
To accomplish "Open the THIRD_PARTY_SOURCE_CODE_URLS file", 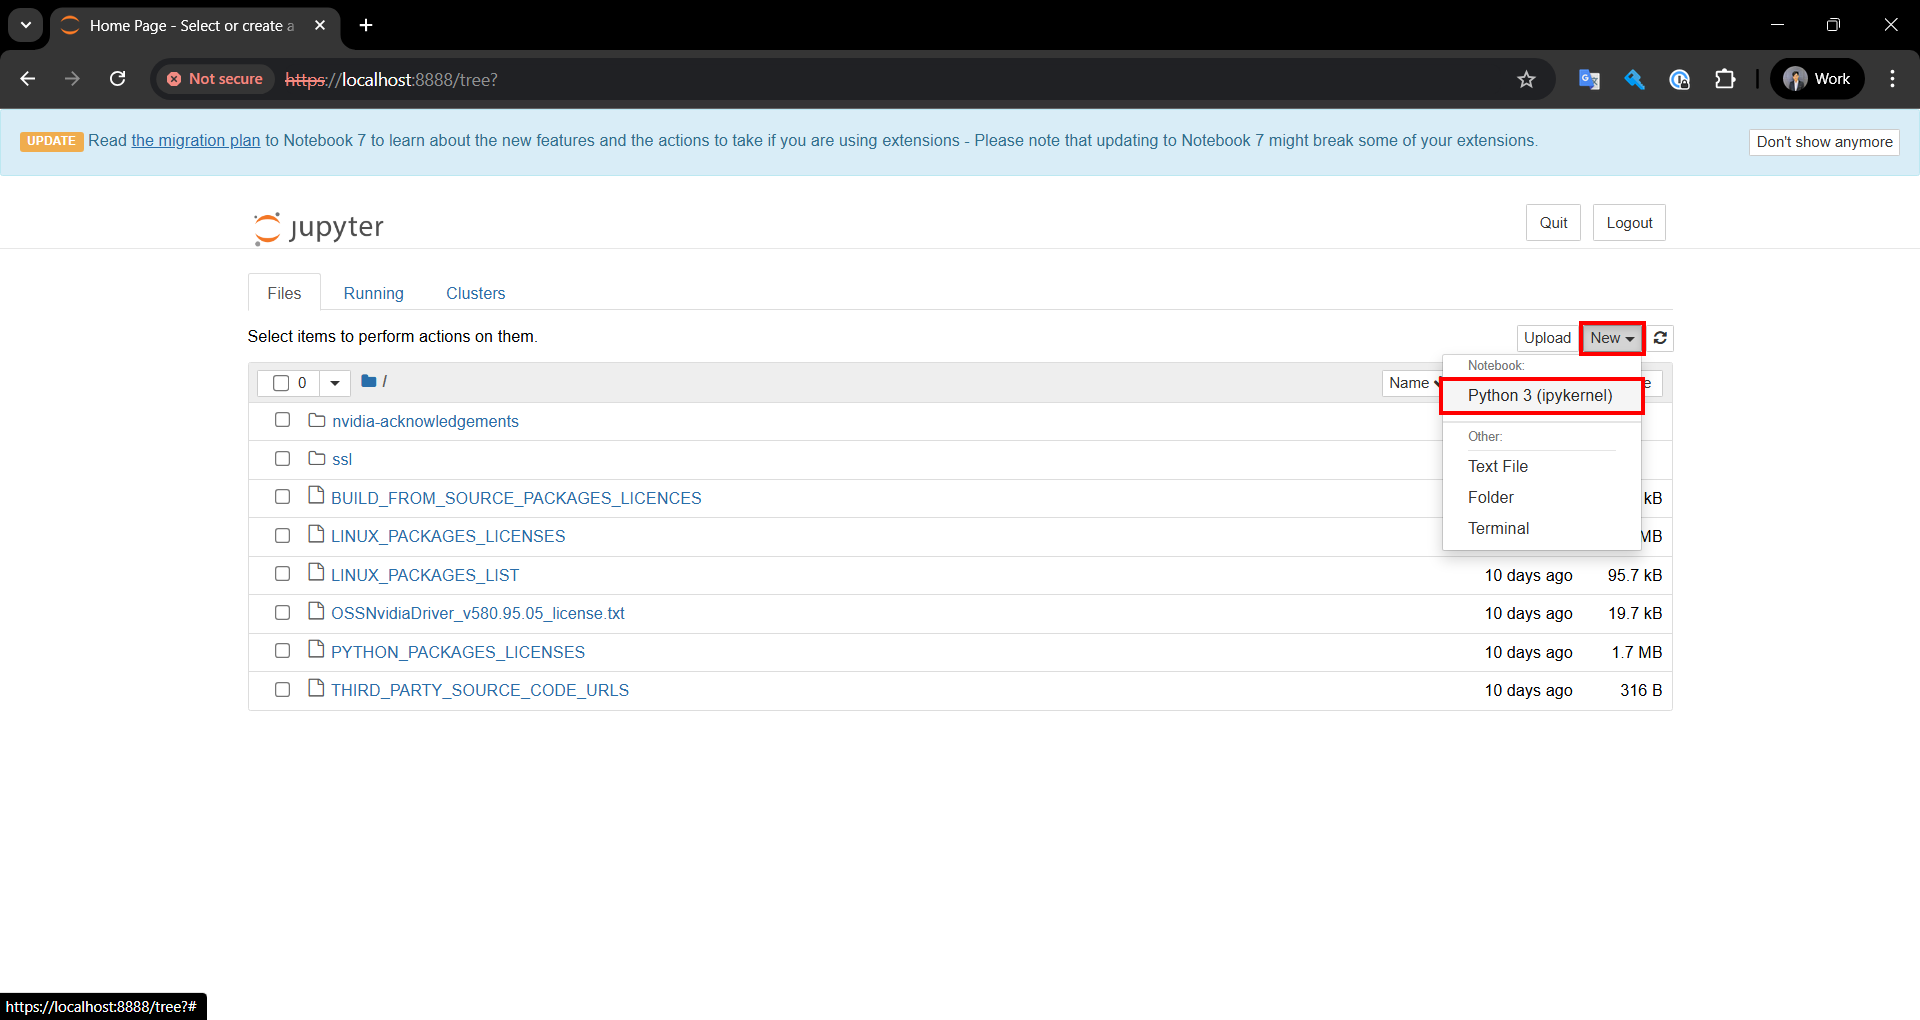I will click(x=480, y=690).
